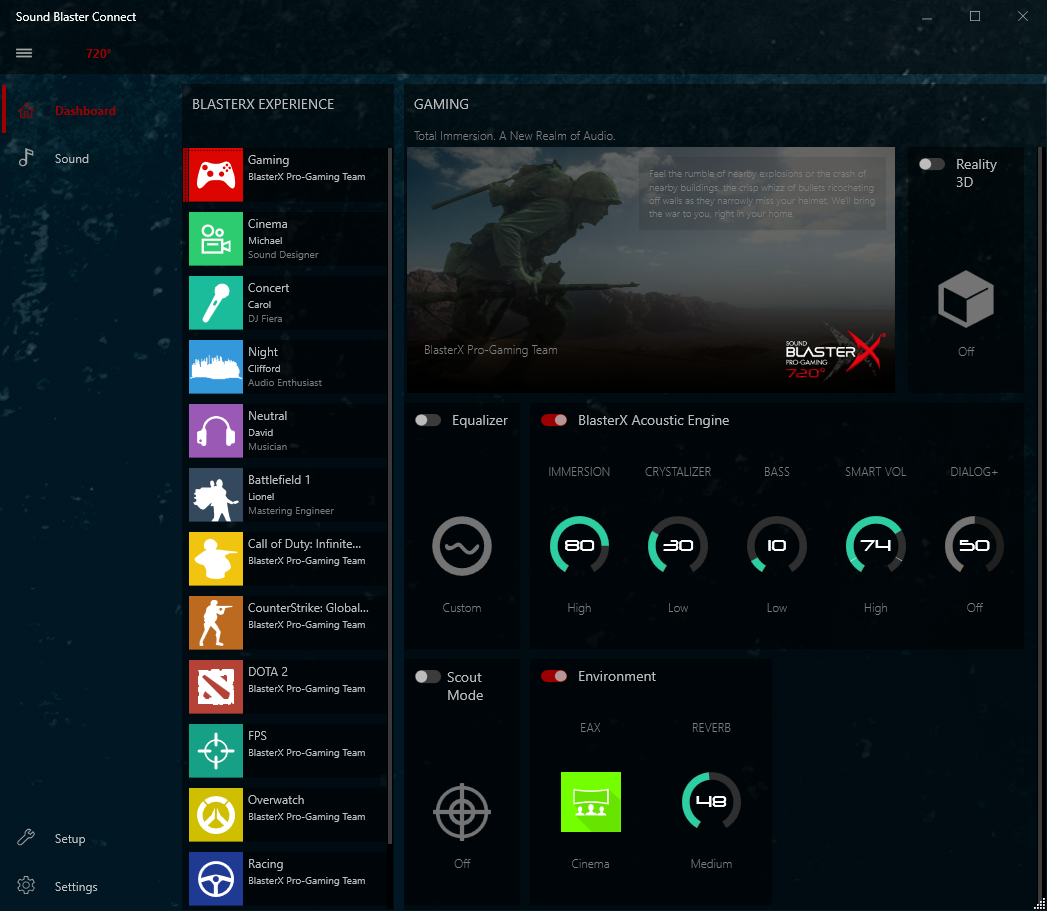Viewport: 1047px width, 911px height.
Task: Select the Cinema camera profile icon
Action: click(x=216, y=239)
